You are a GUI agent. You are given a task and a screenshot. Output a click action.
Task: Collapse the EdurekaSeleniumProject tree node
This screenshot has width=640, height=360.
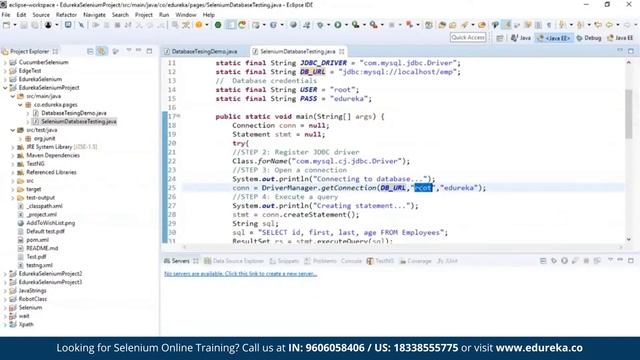(5, 88)
